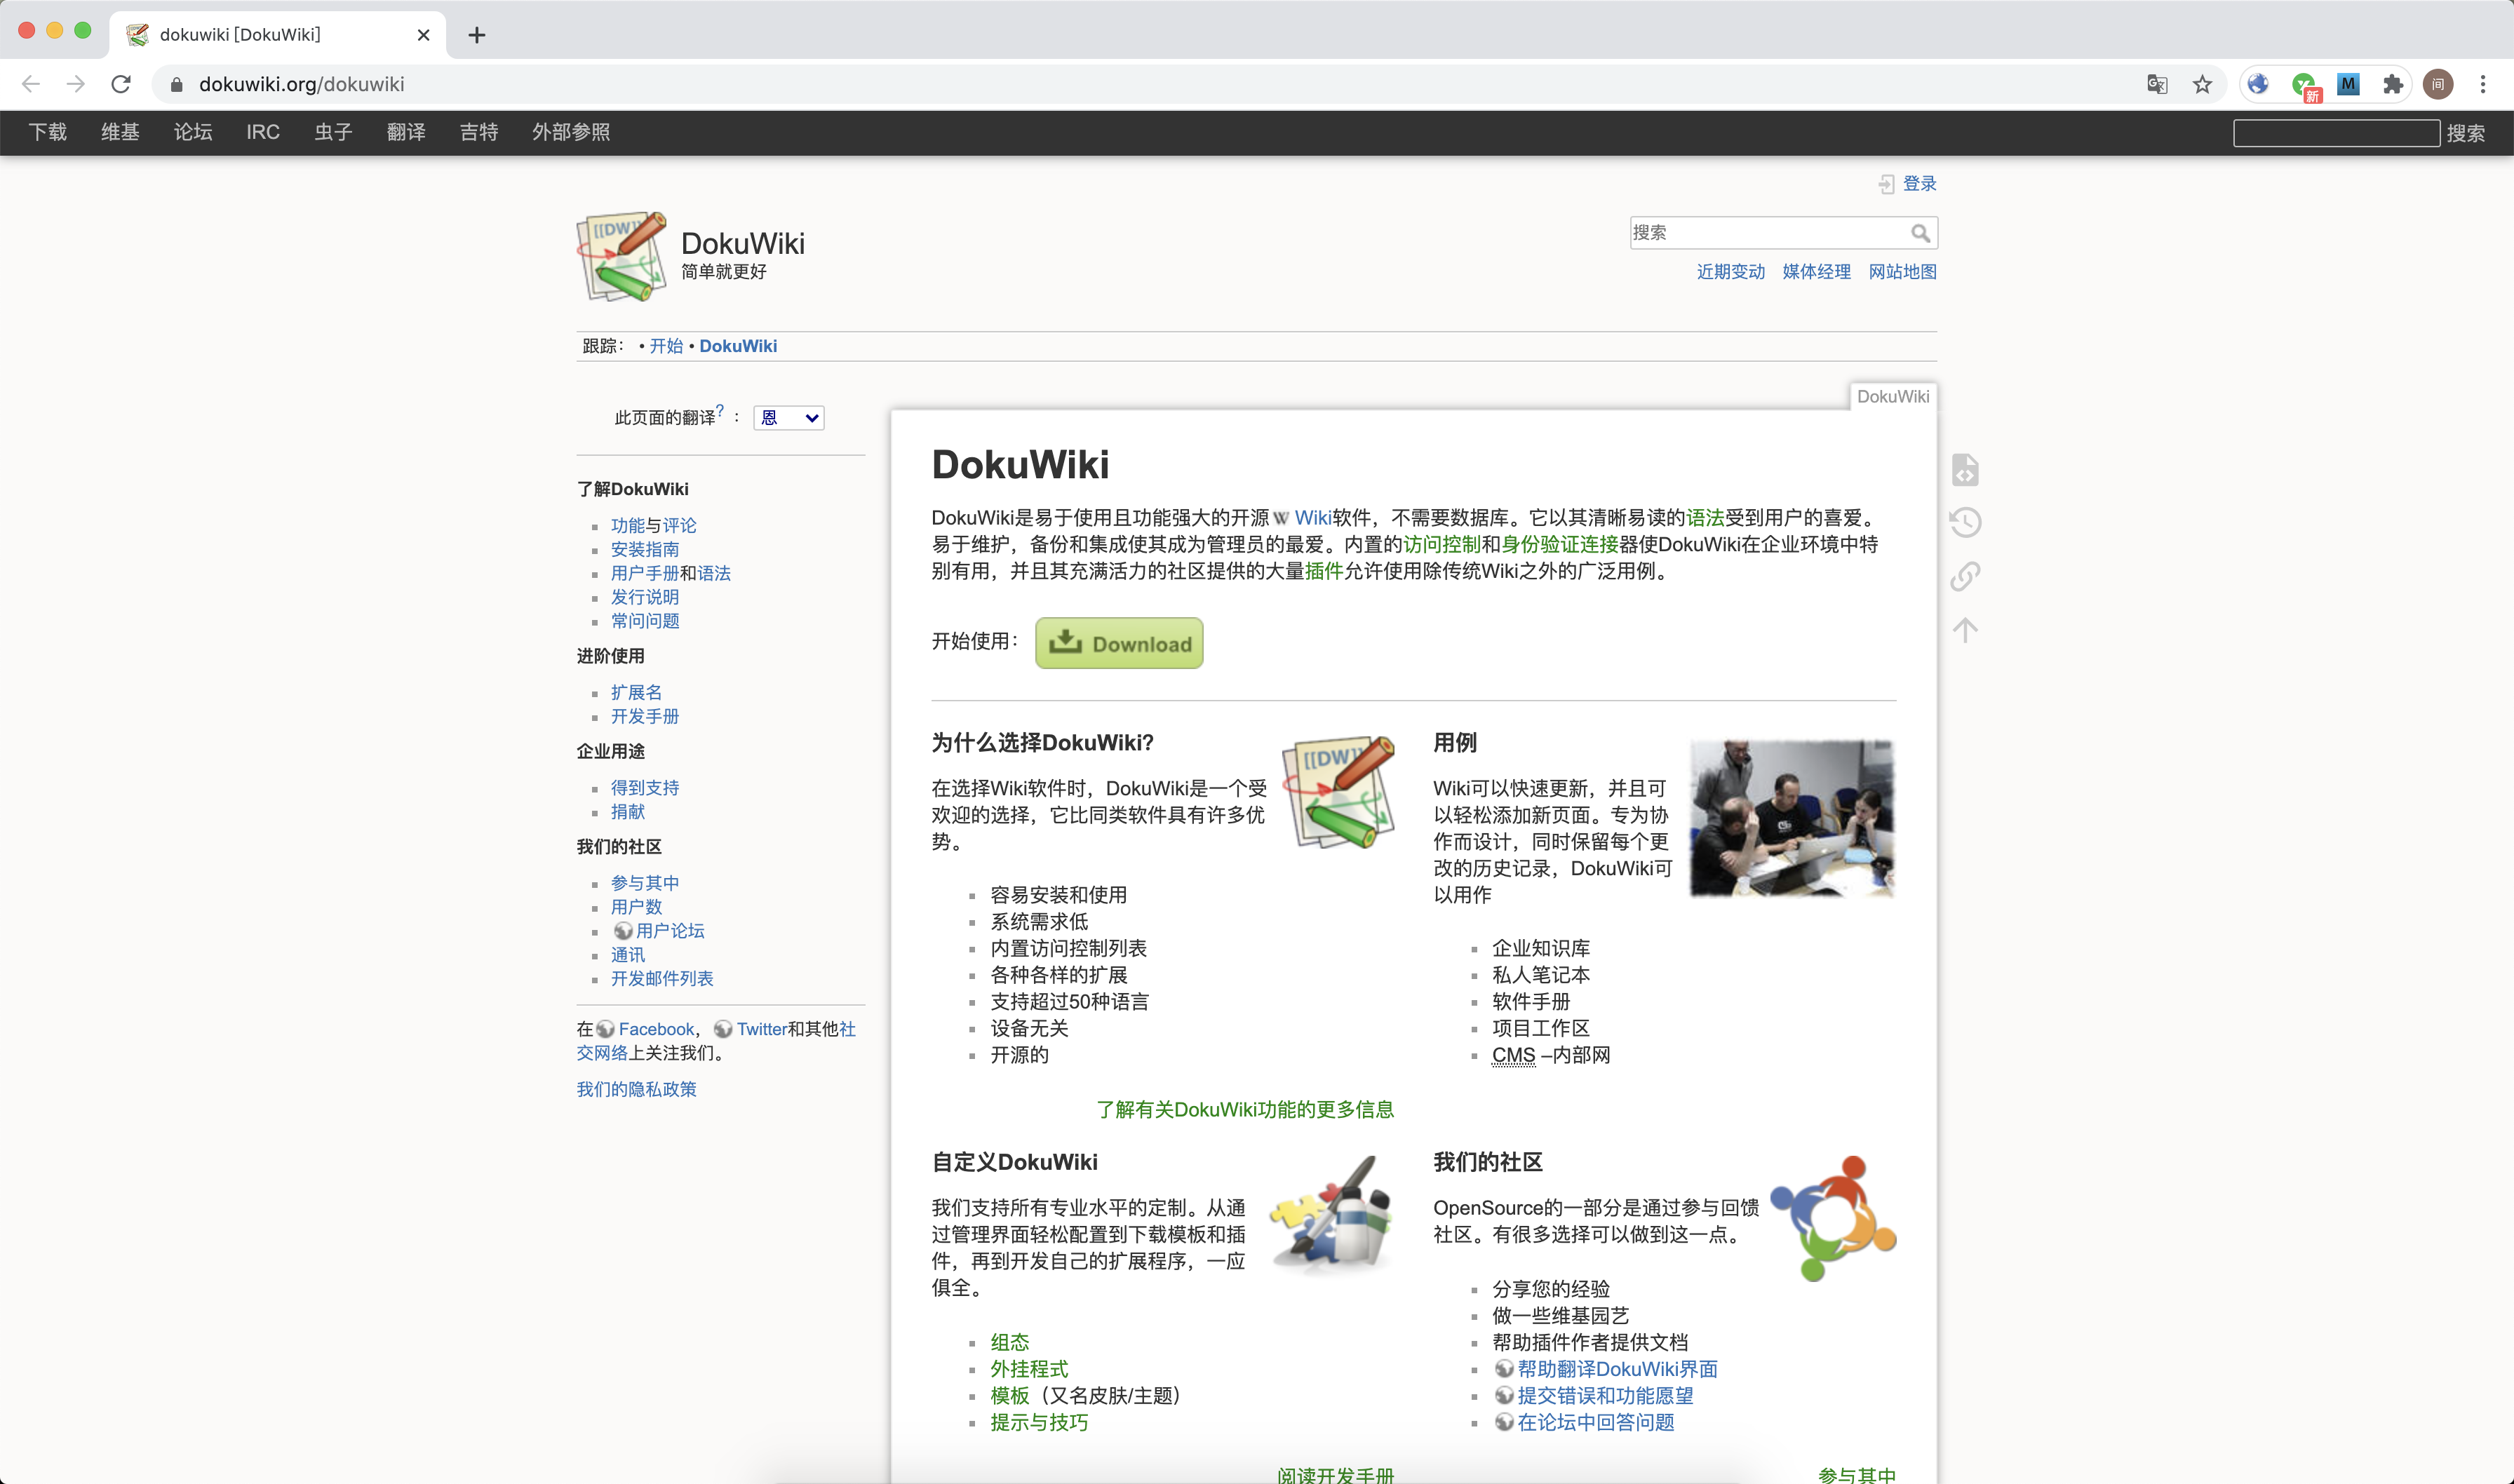
Task: Open the Chrome profile avatar
Action: click(2438, 84)
